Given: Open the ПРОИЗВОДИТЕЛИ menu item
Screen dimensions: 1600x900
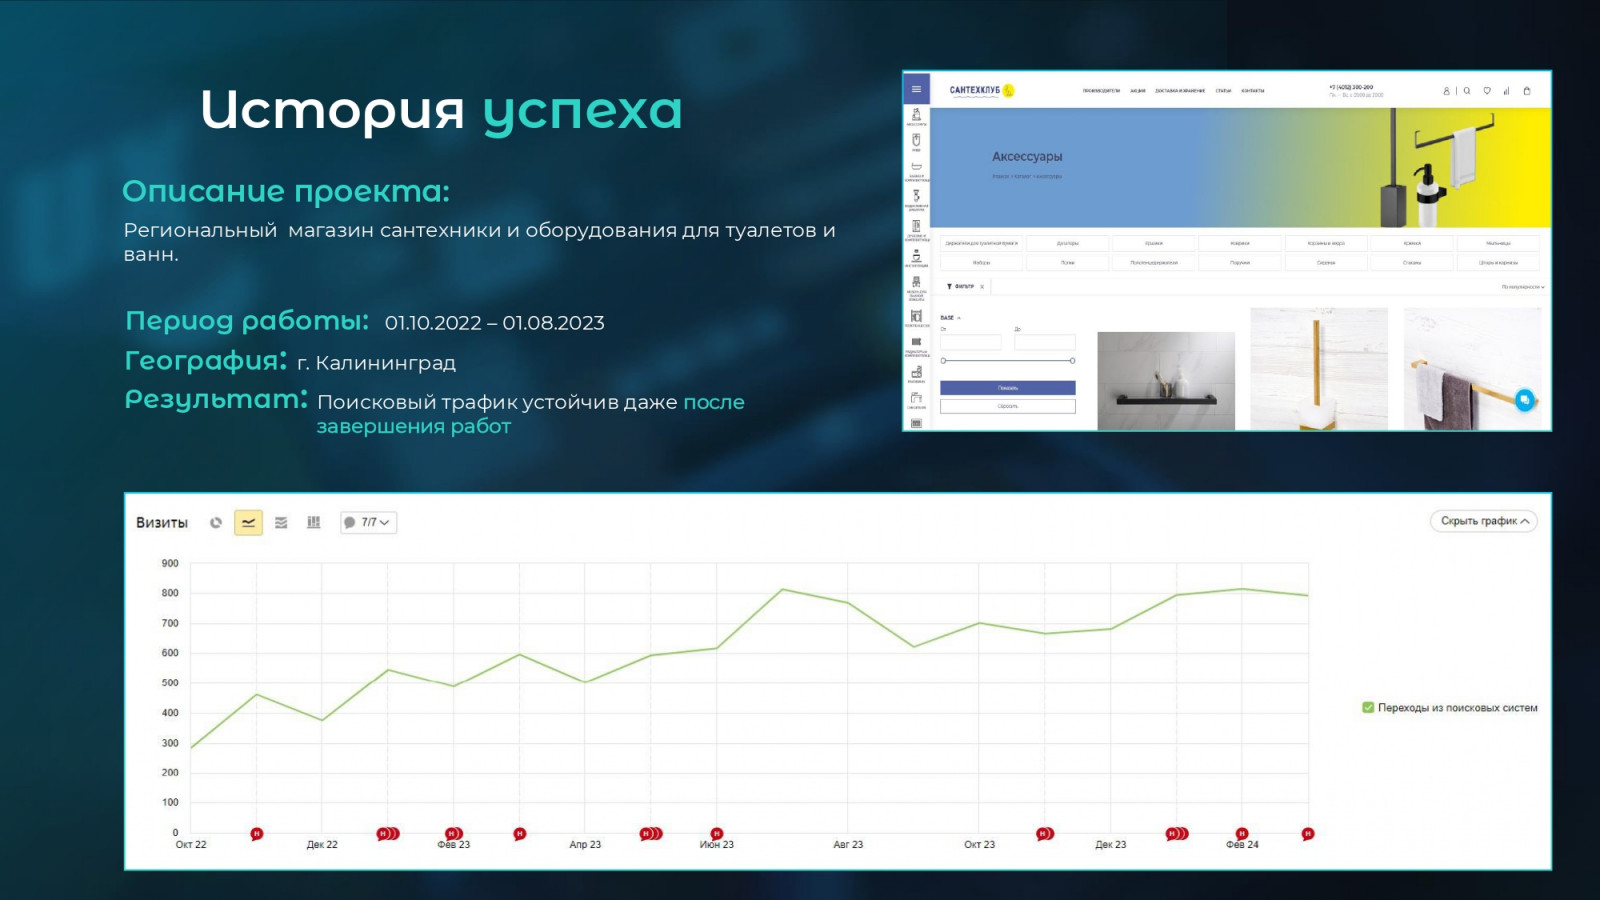Looking at the screenshot, I should point(1101,91).
